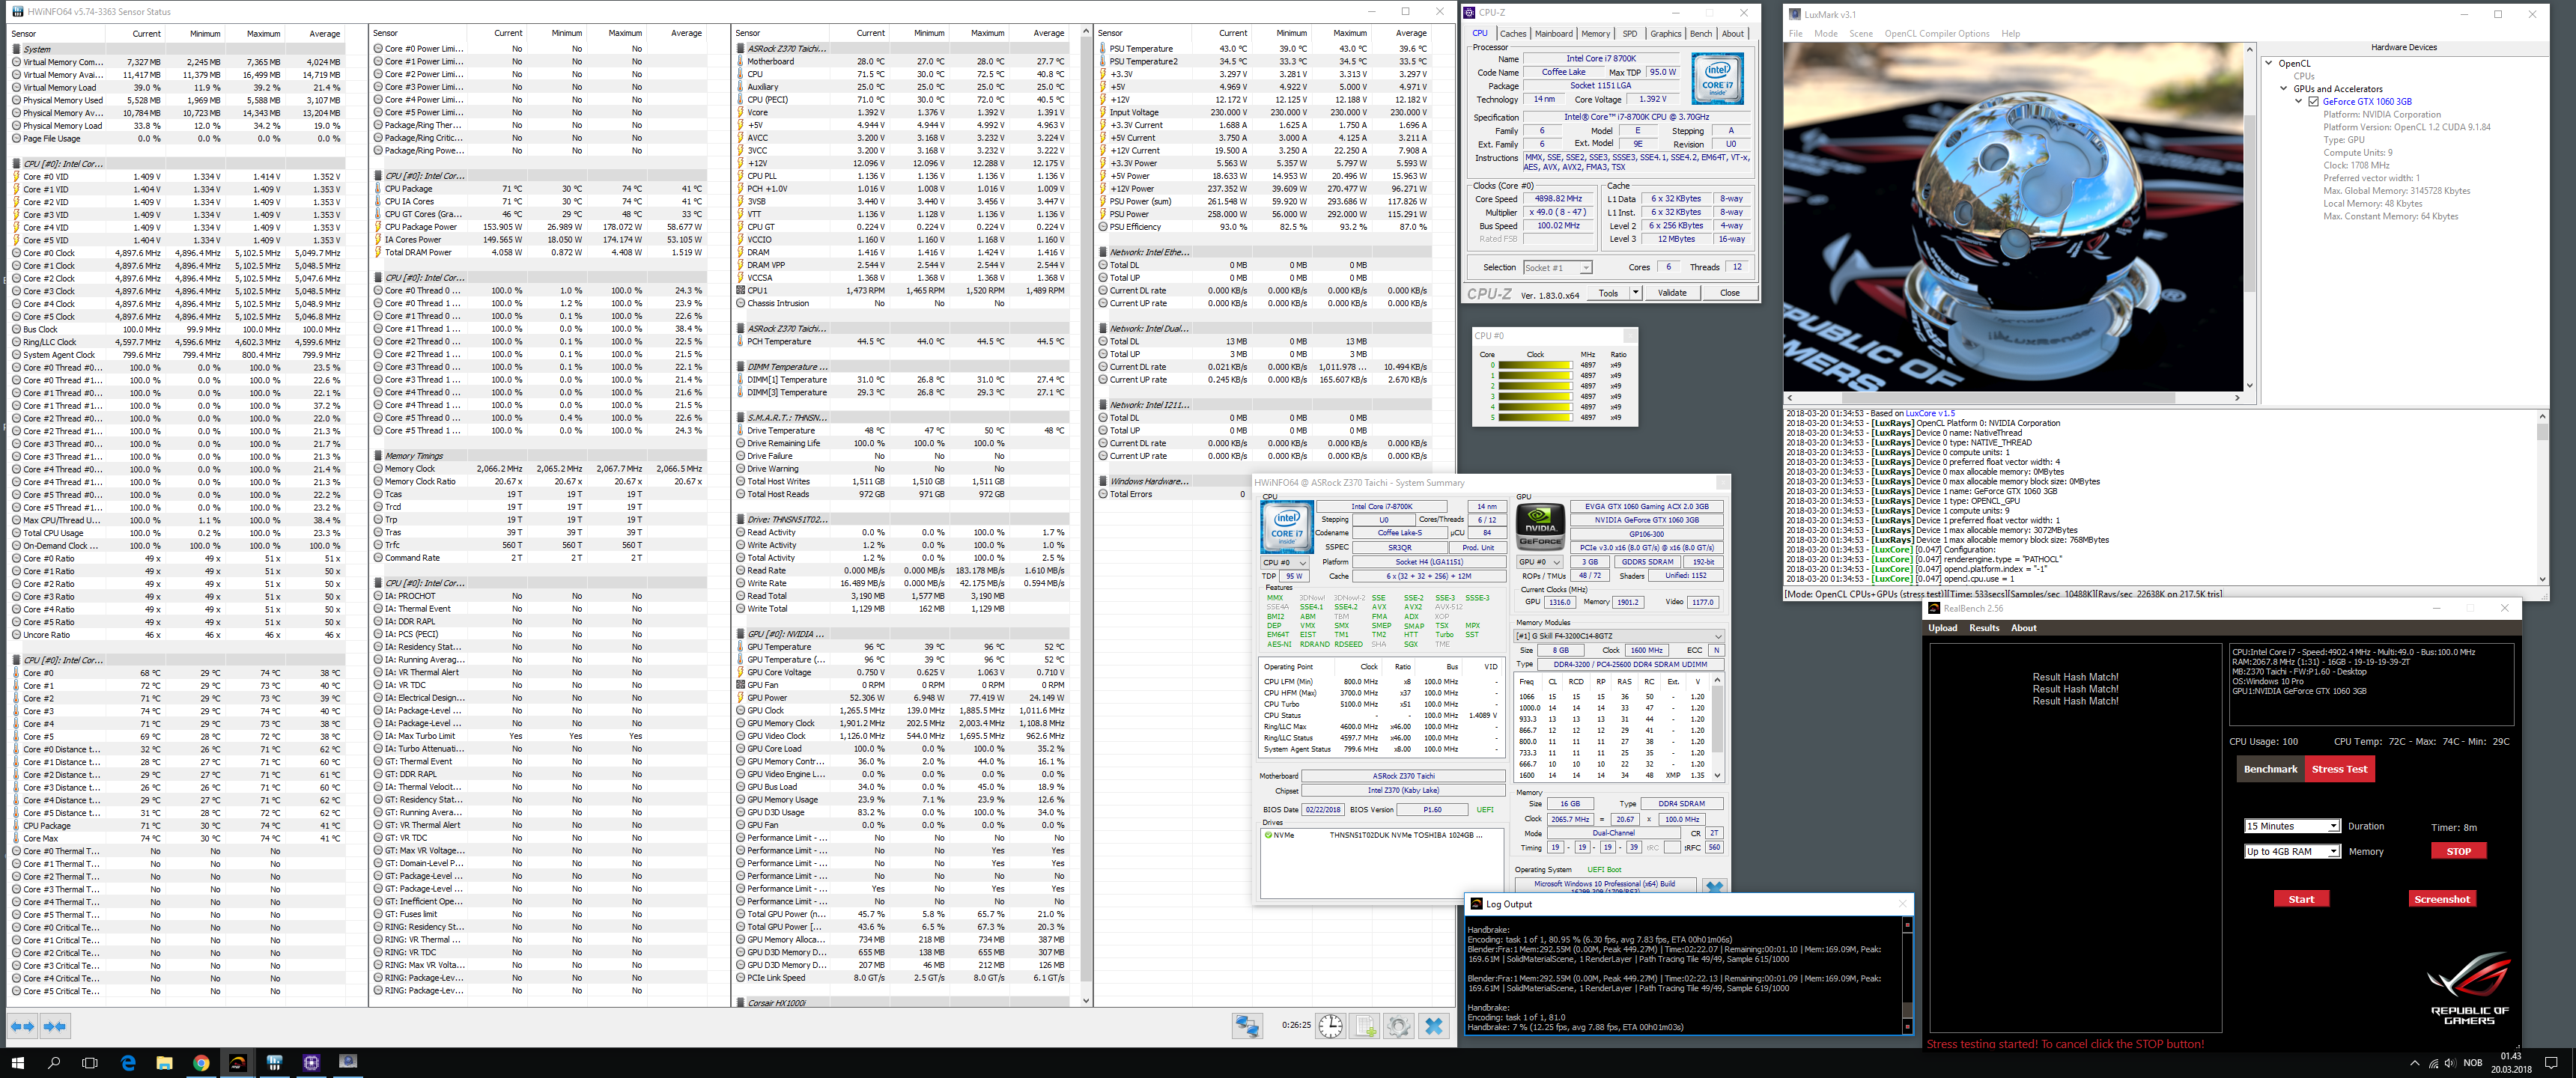Collapse GeForce GTX 1060 3GB device node
The width and height of the screenshot is (2576, 1078).
(2299, 101)
